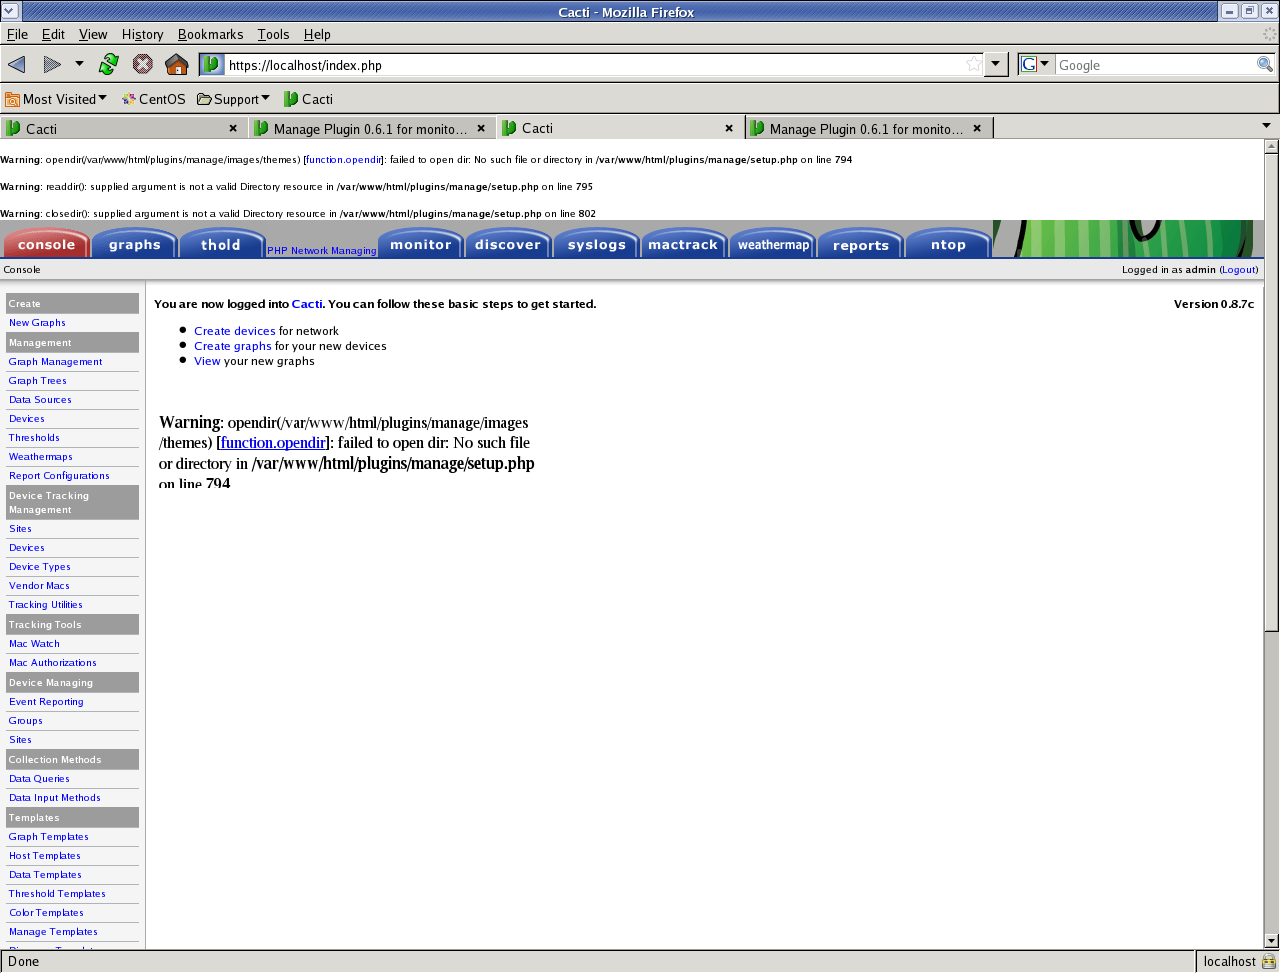Viewport: 1280px width, 973px height.
Task: Open the mactrack tab
Action: click(x=684, y=244)
